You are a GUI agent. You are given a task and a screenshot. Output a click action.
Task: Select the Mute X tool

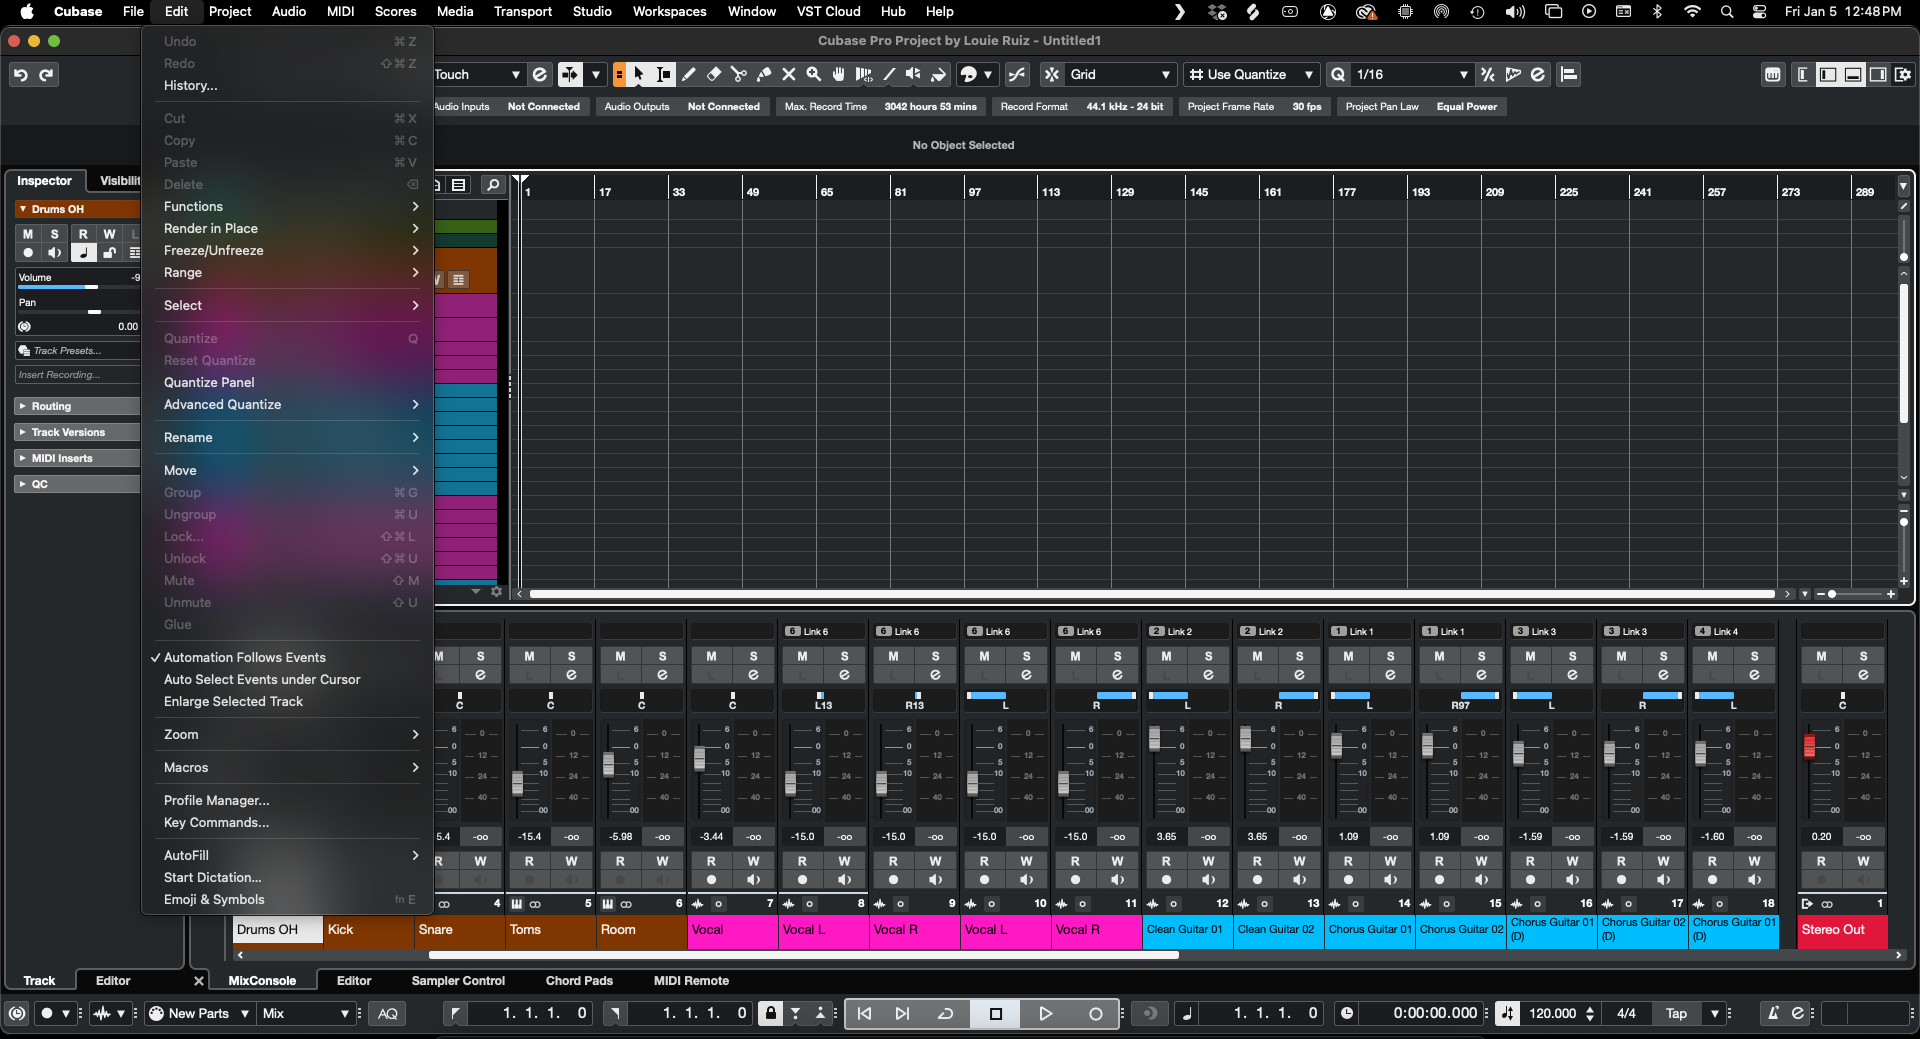point(789,74)
